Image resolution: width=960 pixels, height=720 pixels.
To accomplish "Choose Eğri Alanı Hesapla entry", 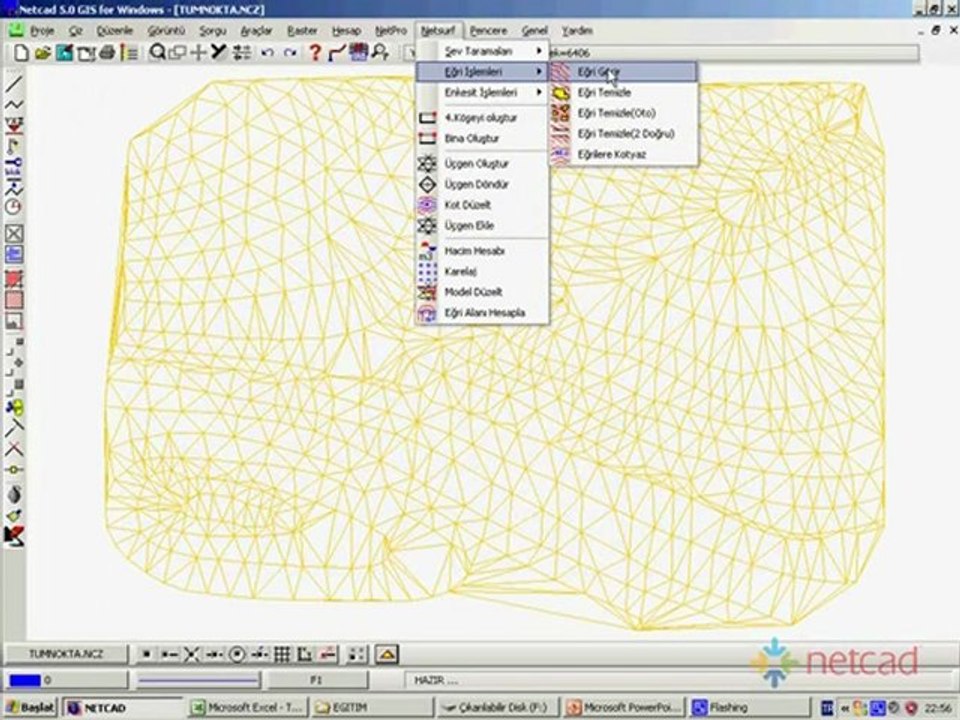I will point(482,313).
